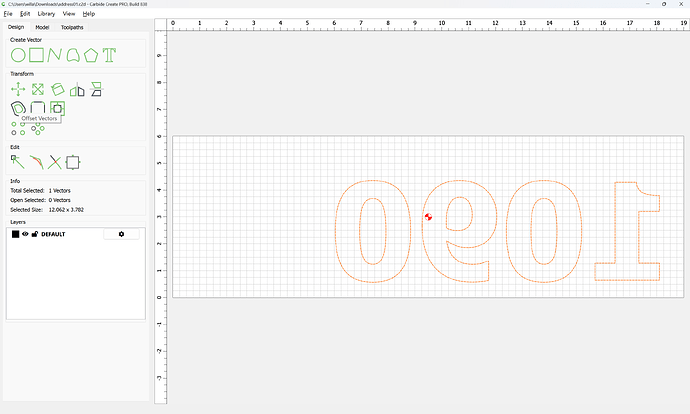Click the Trim Vectors scissors icon
The image size is (690, 414).
(55, 161)
